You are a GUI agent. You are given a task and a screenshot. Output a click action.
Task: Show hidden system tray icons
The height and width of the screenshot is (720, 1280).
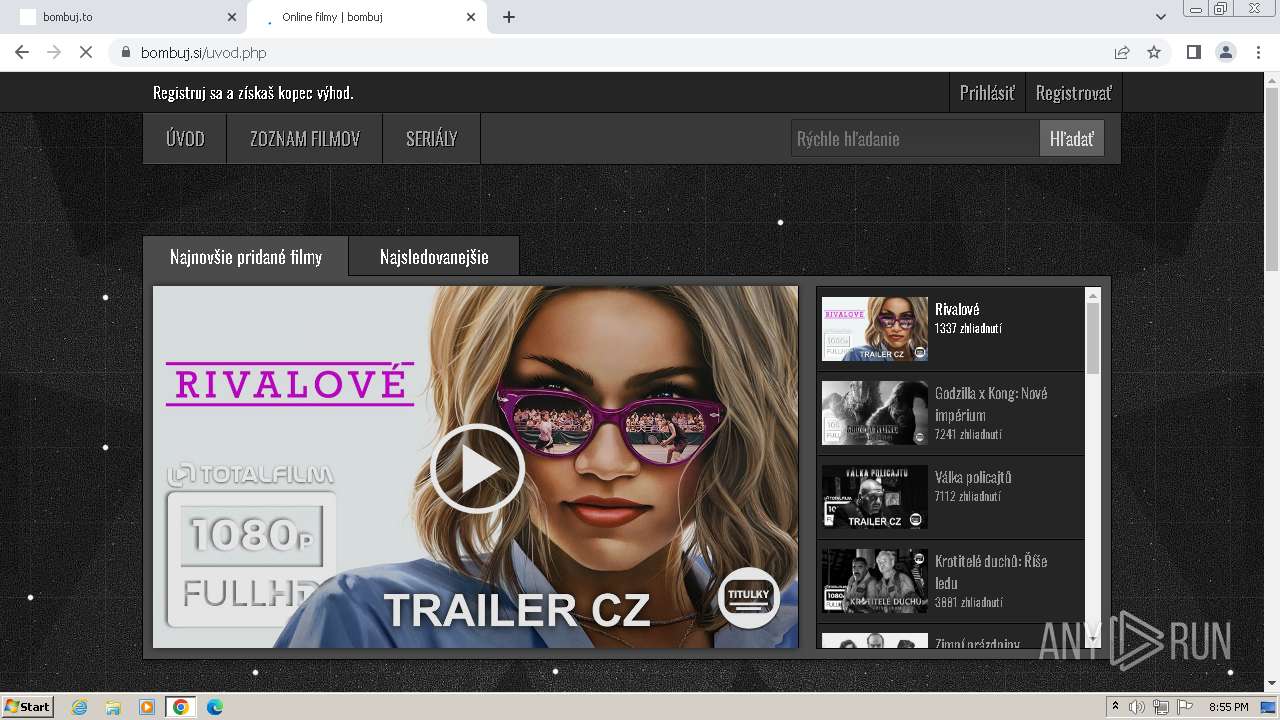[1115, 707]
